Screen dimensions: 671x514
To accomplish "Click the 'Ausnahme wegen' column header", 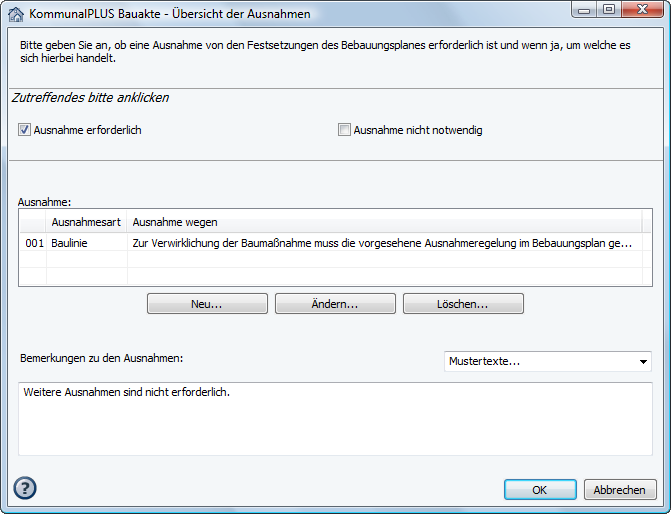I will tap(175, 222).
